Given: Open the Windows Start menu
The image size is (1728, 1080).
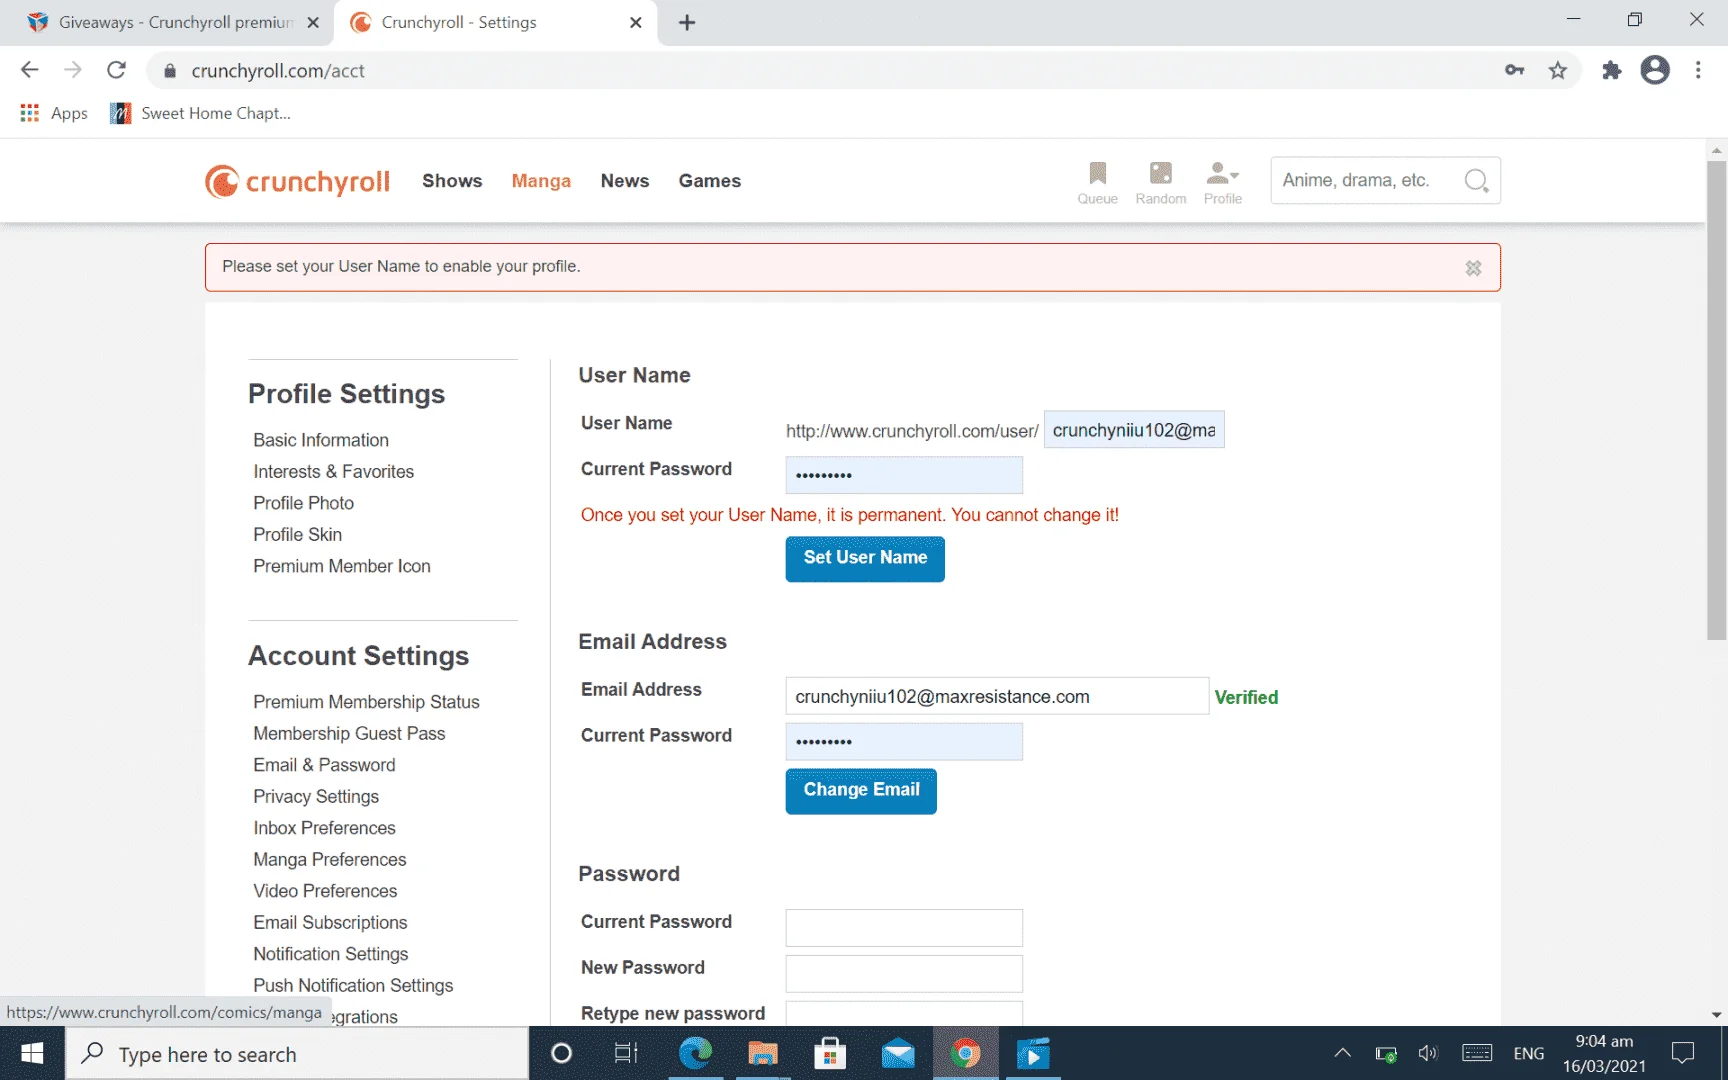Looking at the screenshot, I should point(32,1053).
